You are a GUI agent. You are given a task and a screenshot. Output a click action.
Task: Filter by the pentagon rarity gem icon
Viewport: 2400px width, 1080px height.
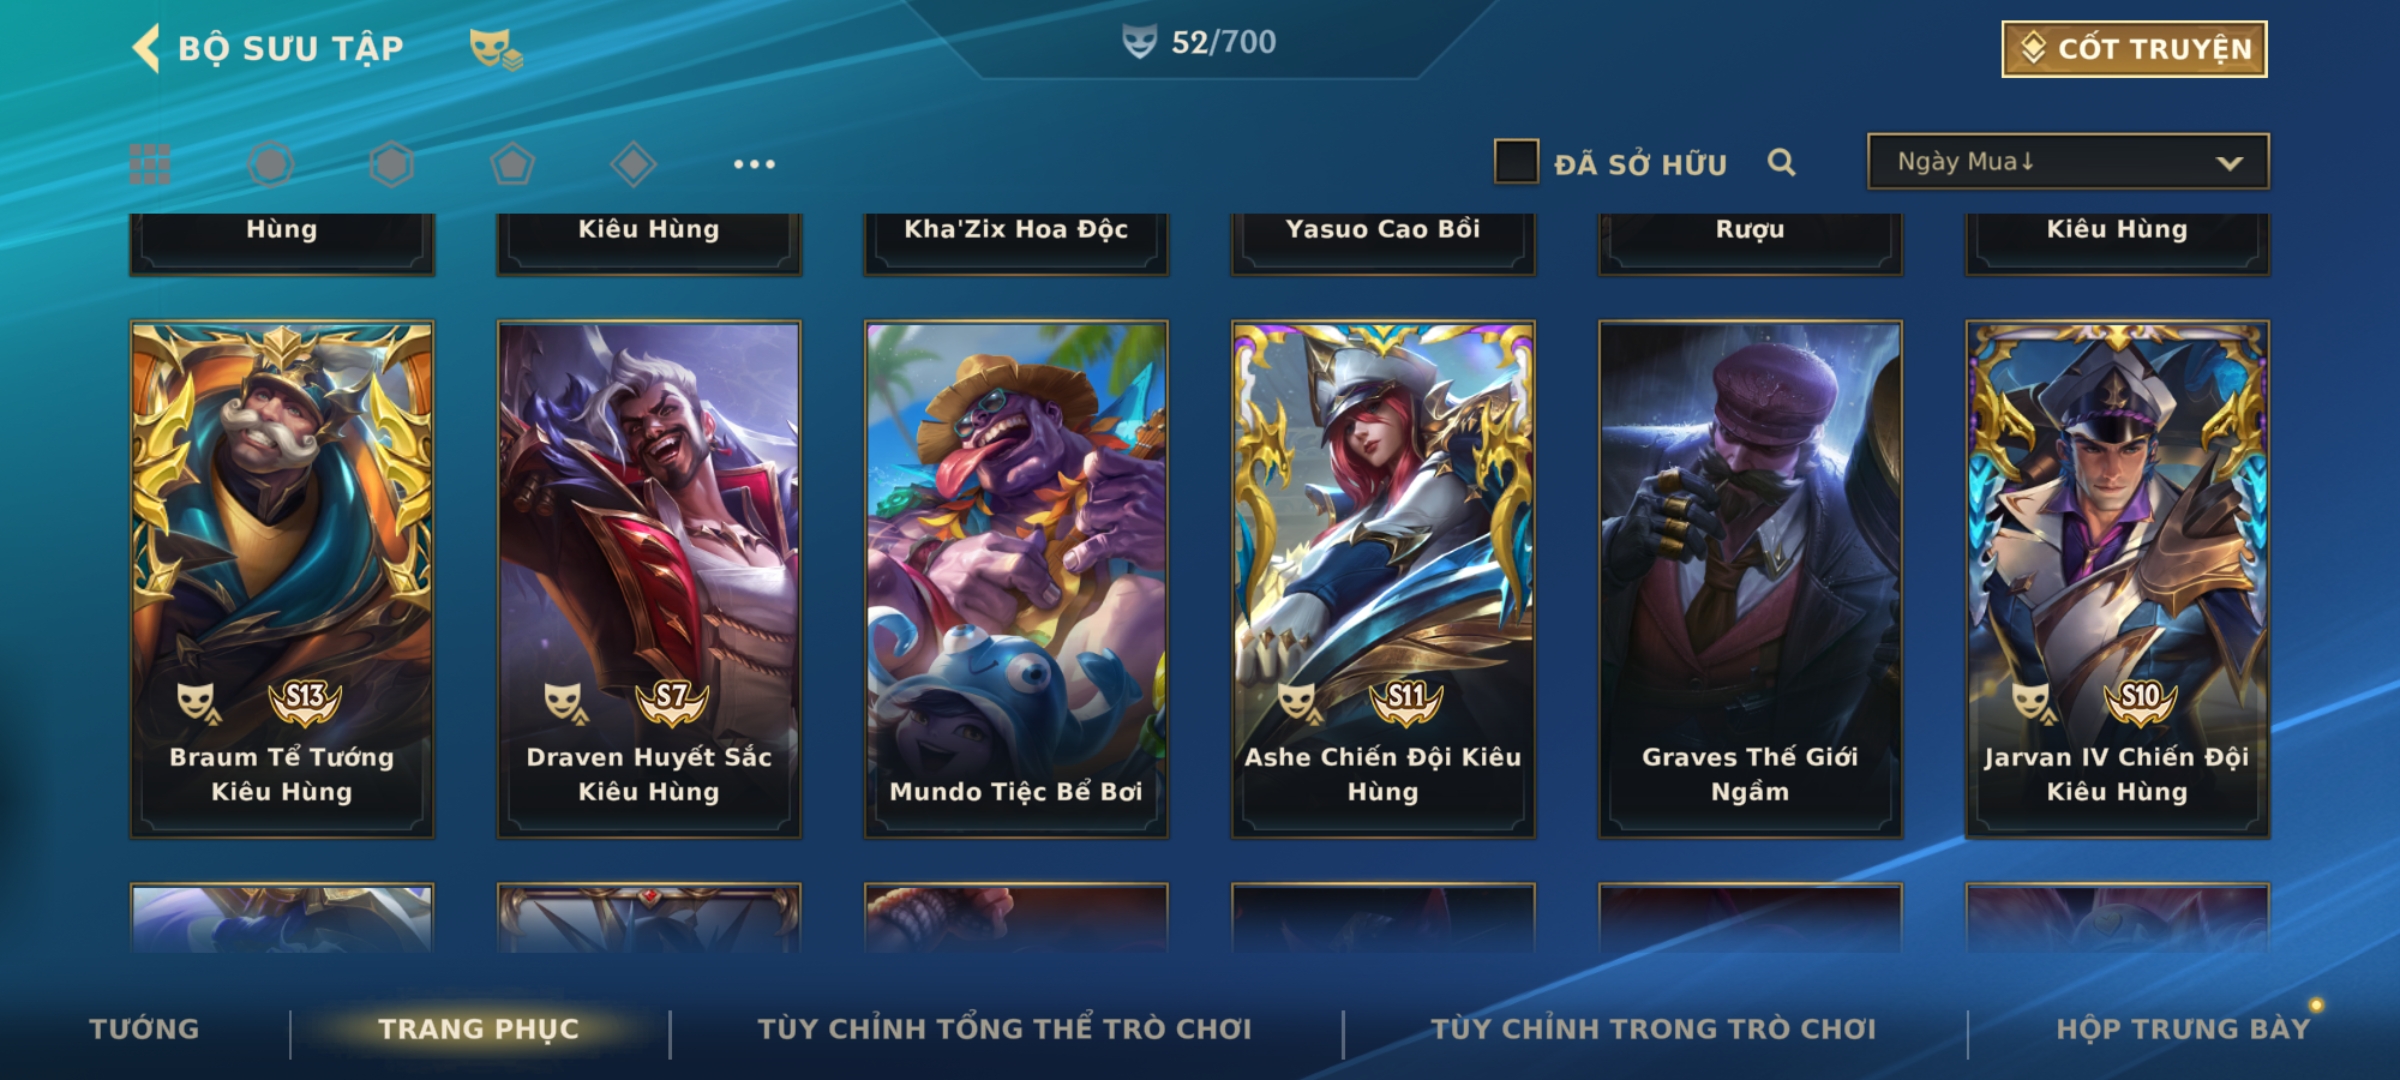coord(512,164)
